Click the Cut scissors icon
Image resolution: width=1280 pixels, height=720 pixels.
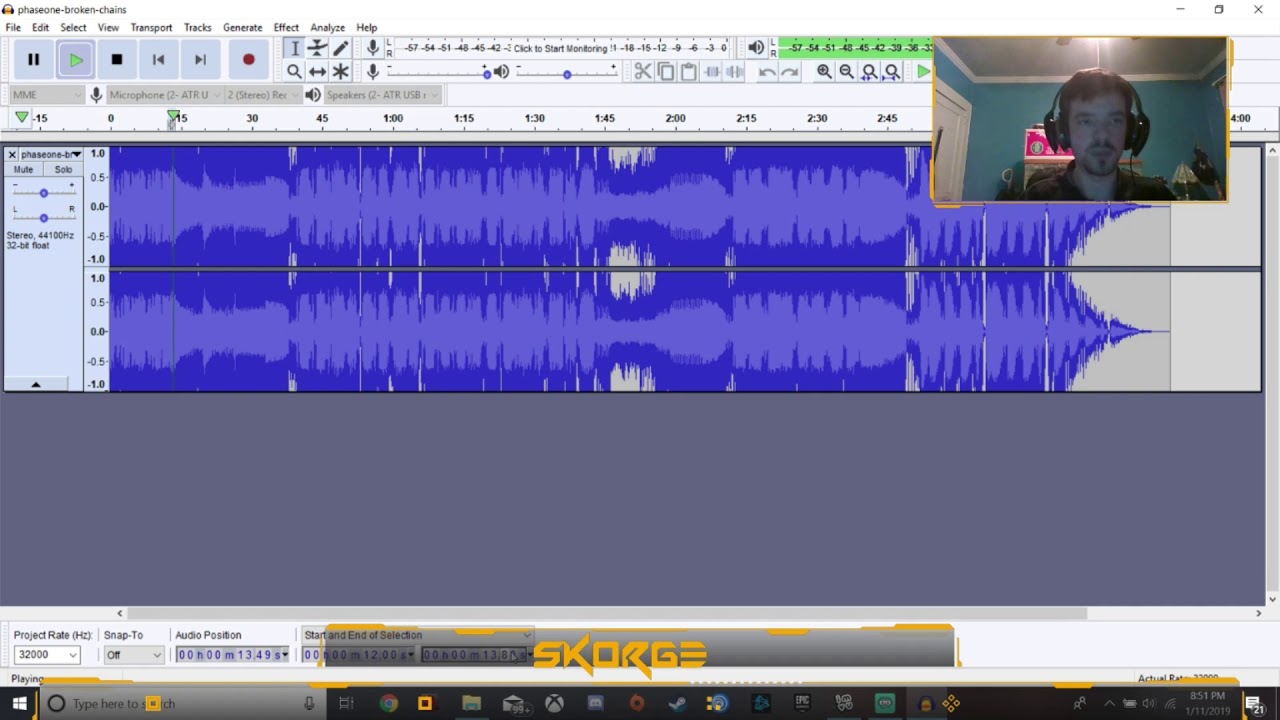642,71
